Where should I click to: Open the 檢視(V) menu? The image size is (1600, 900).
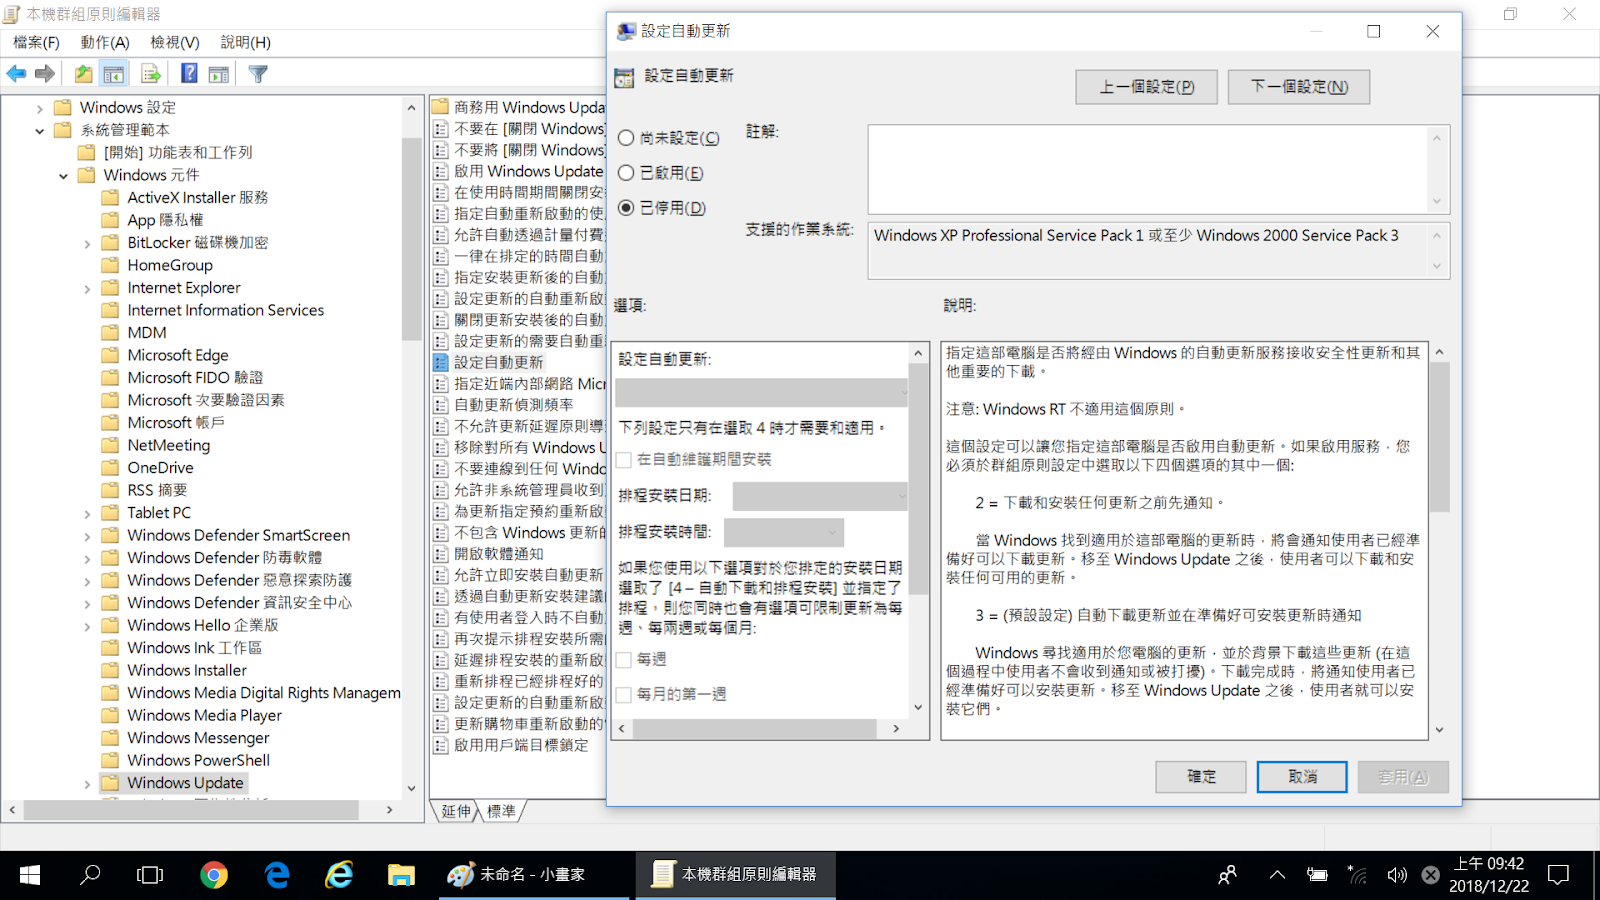pos(175,42)
